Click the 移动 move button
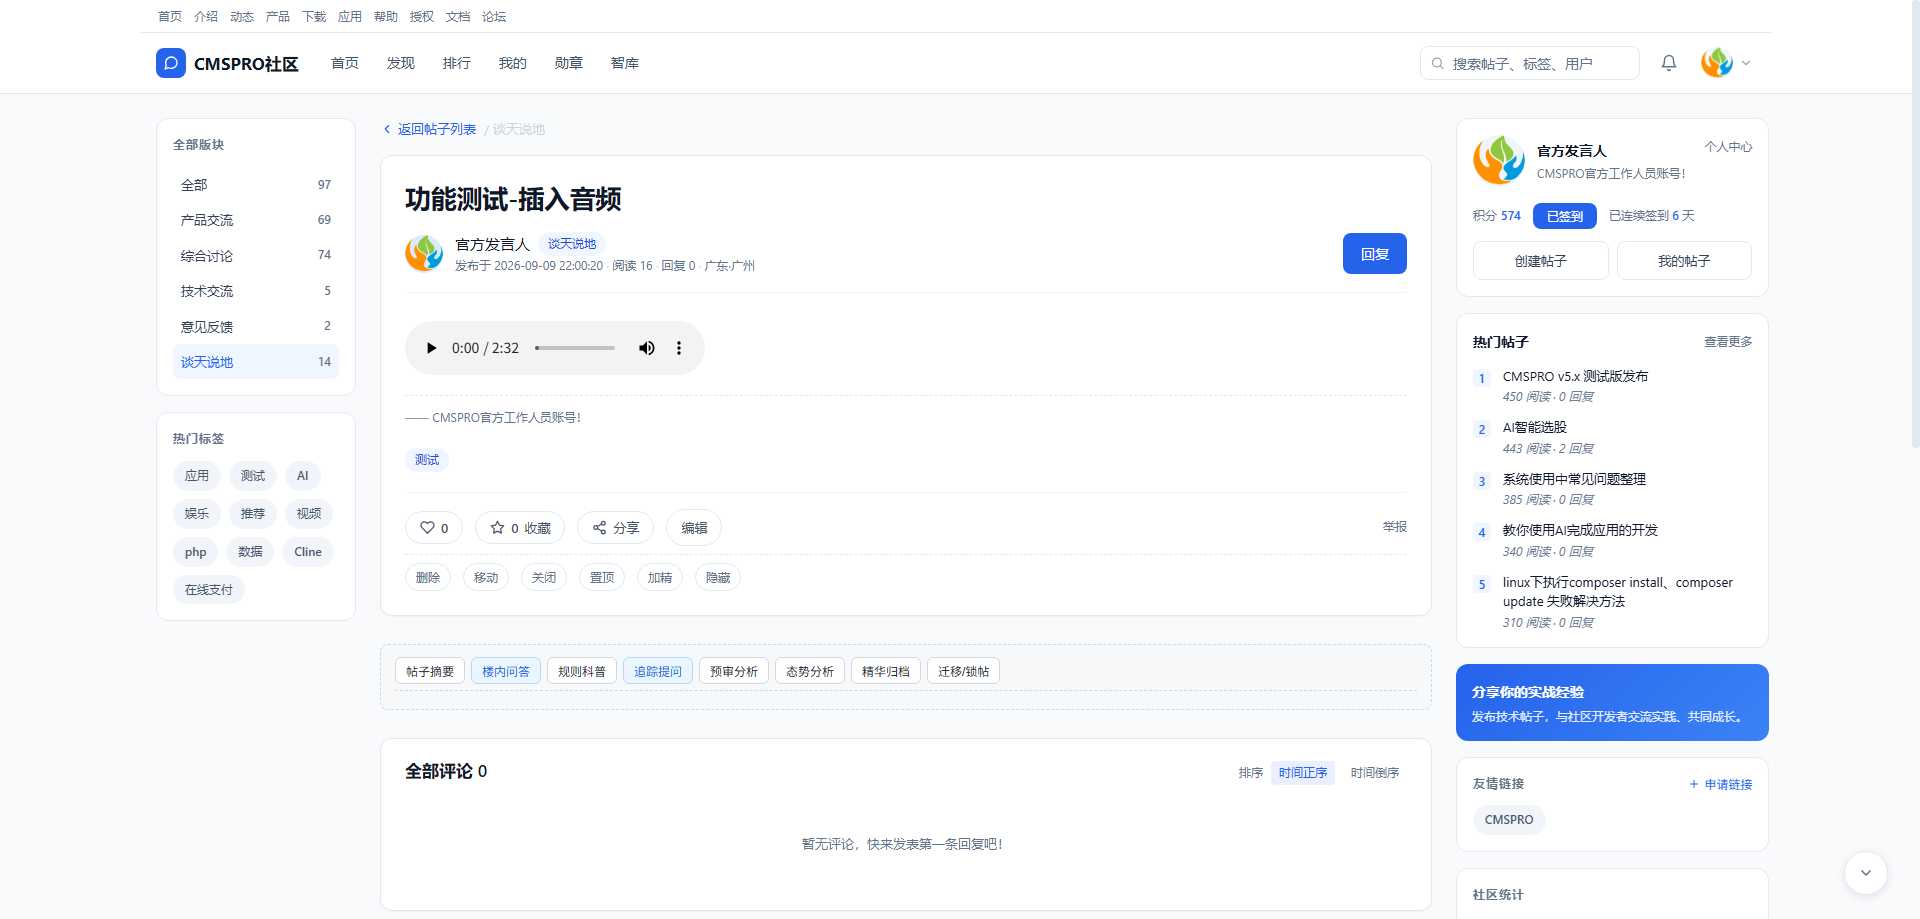 pos(486,578)
